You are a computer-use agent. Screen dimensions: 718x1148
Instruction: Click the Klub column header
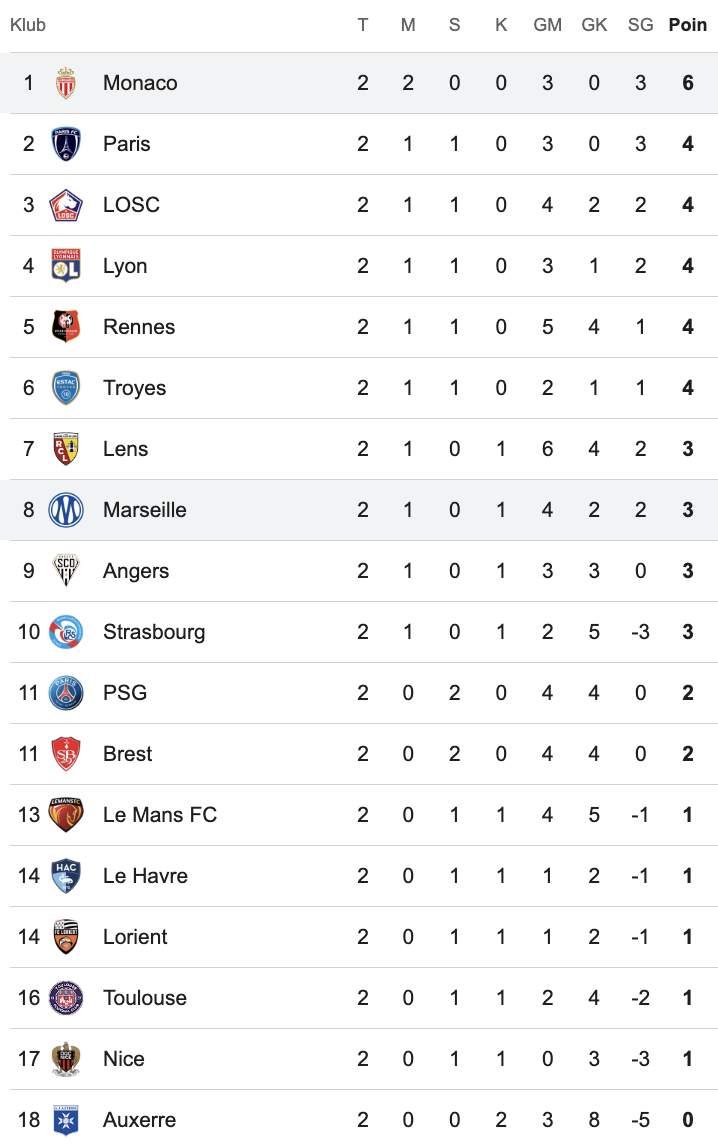click(x=28, y=25)
